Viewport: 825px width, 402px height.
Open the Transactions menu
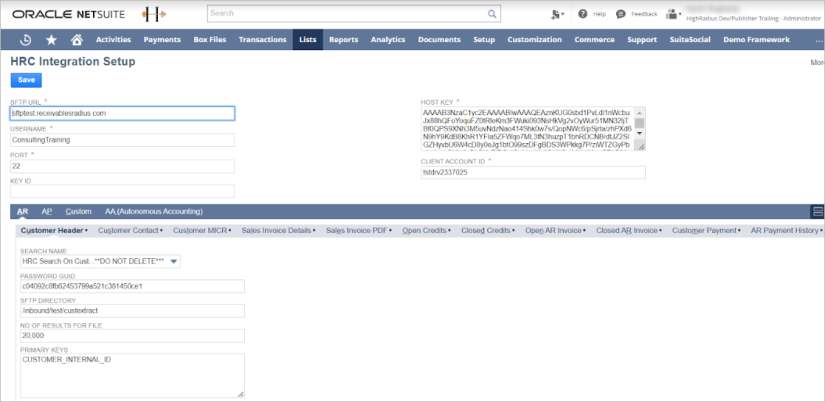pyautogui.click(x=263, y=39)
